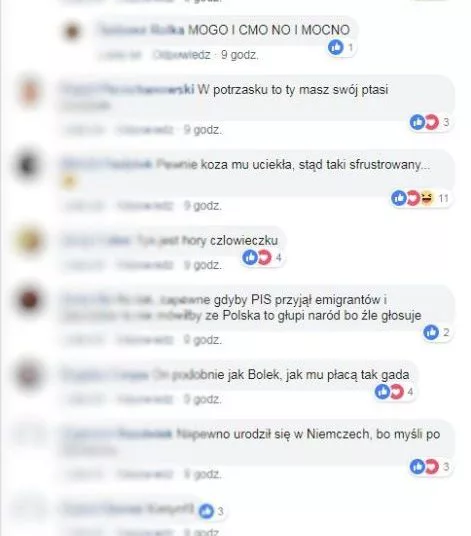The image size is (471, 536).
Task: Open avatar of MOGO I CMO commenter
Action: coord(72,31)
